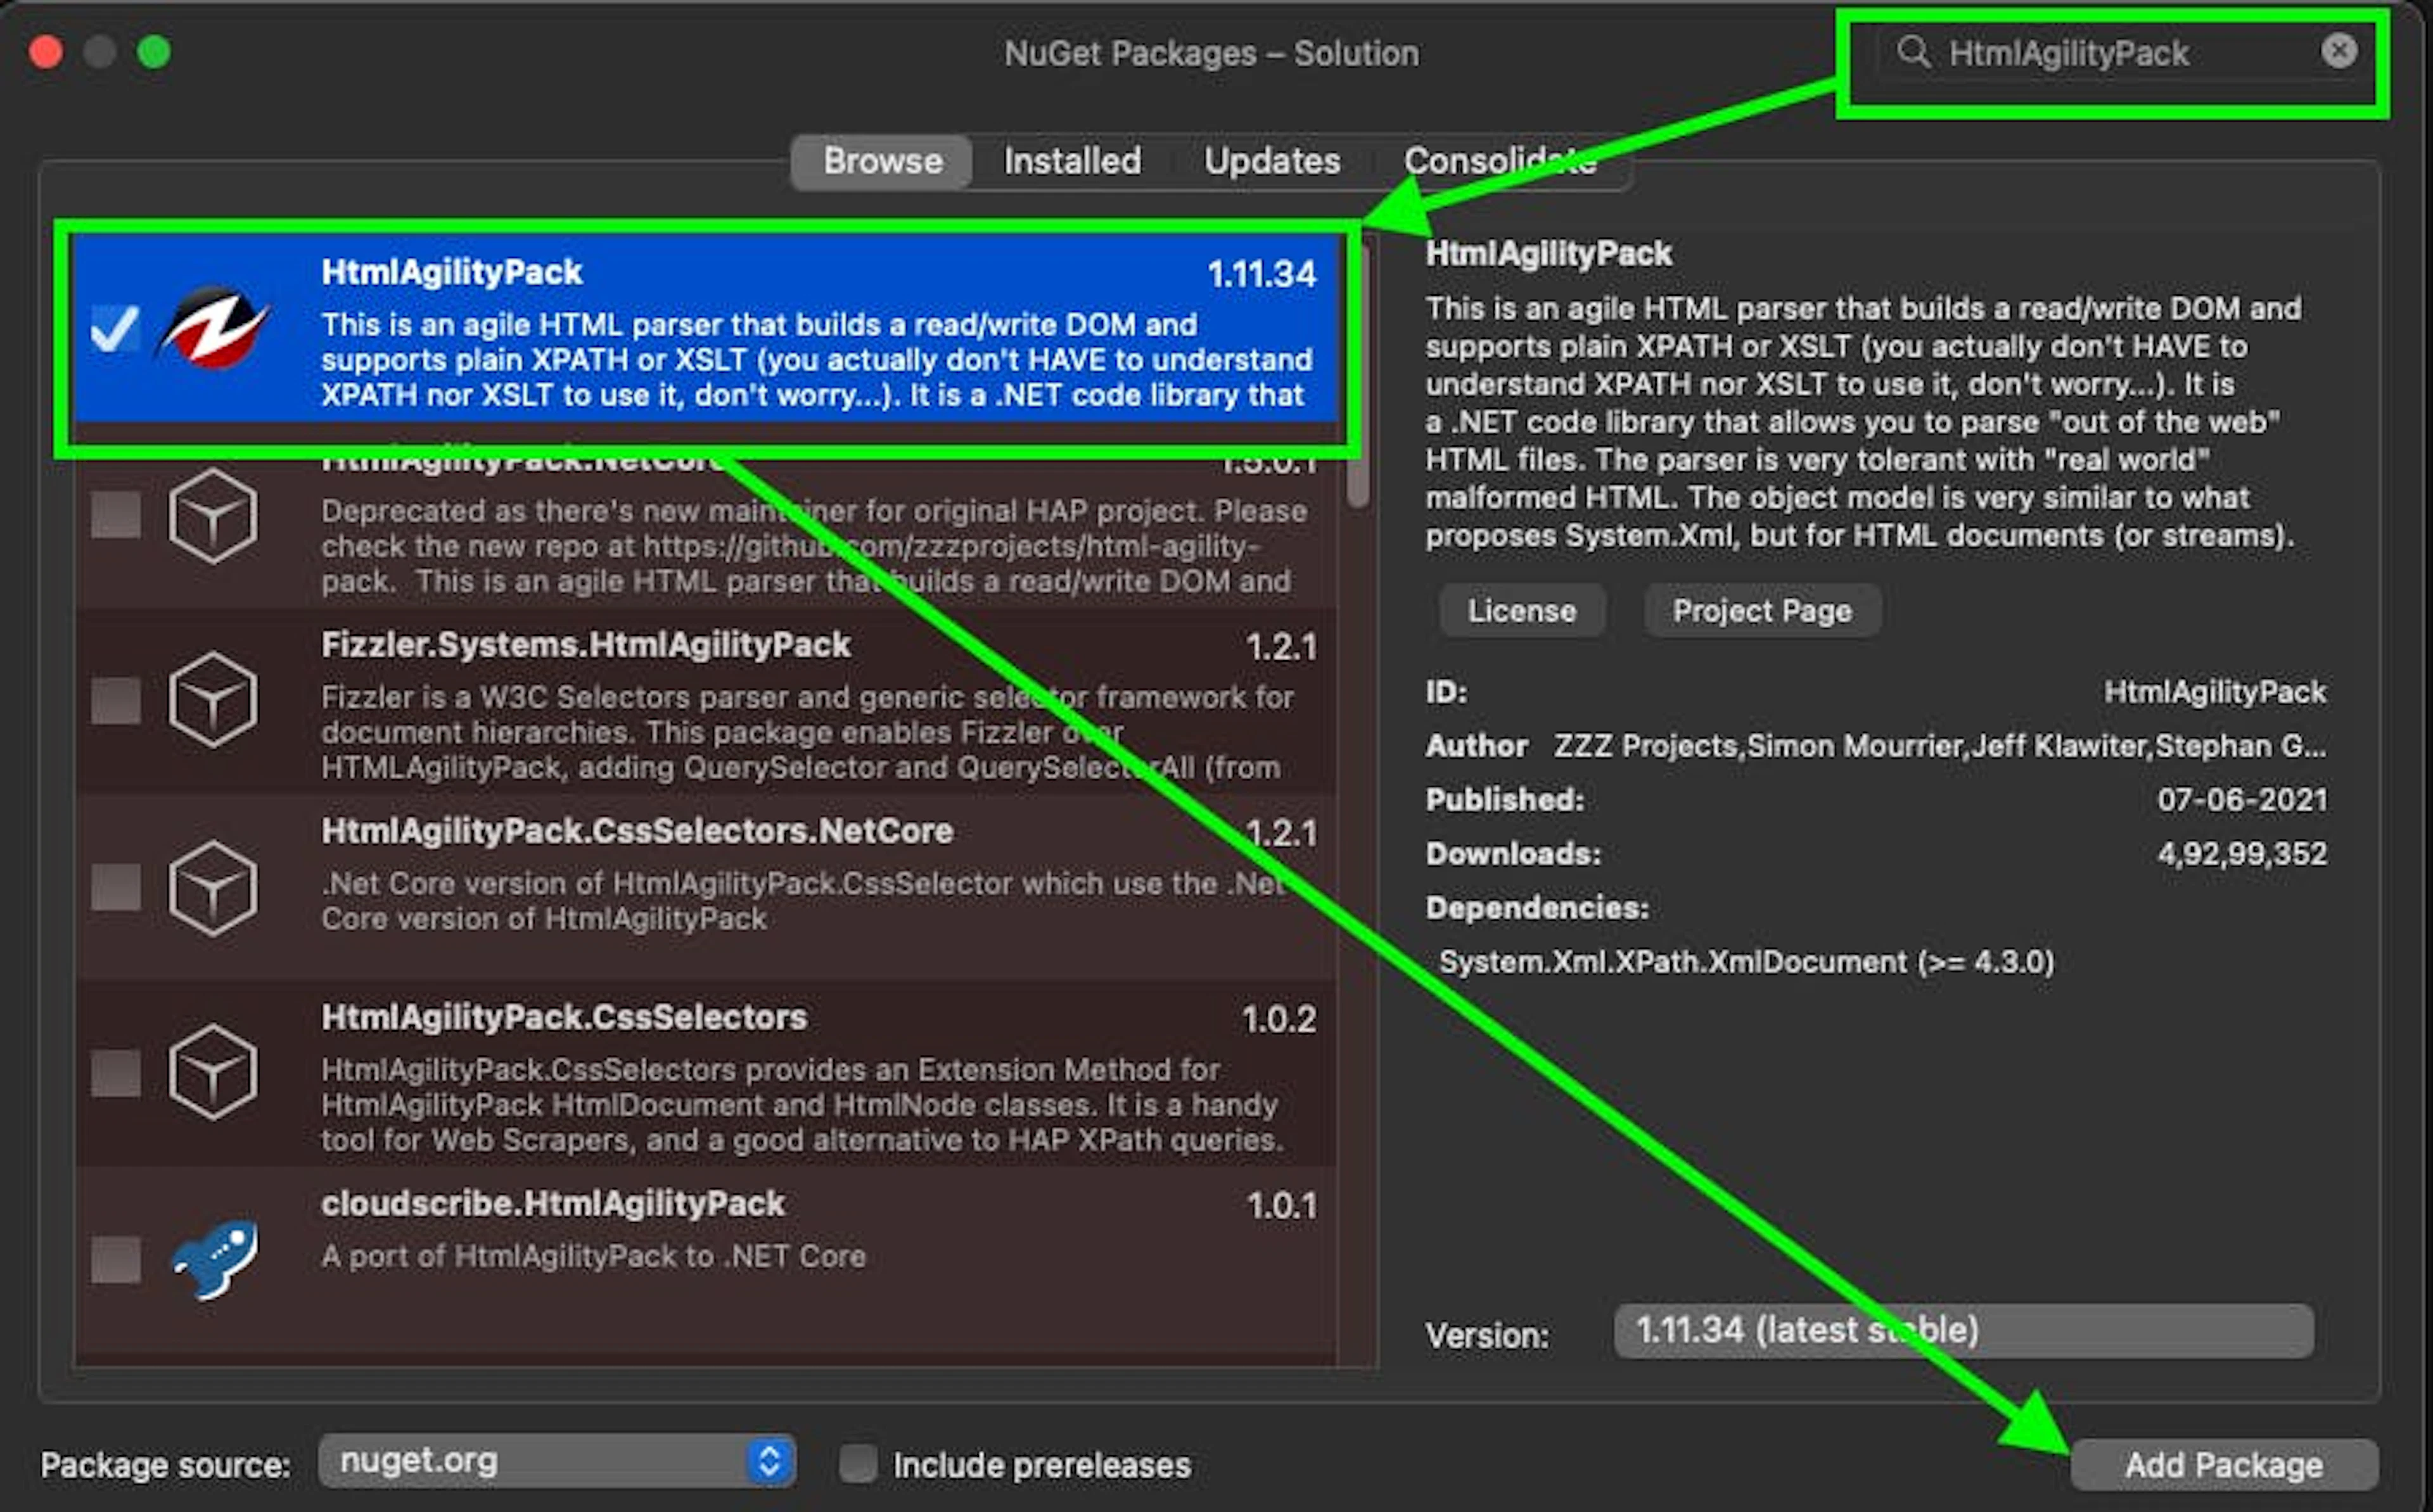
Task: Click the HtmlAgilityPack red Z logo icon
Action: pyautogui.click(x=212, y=327)
